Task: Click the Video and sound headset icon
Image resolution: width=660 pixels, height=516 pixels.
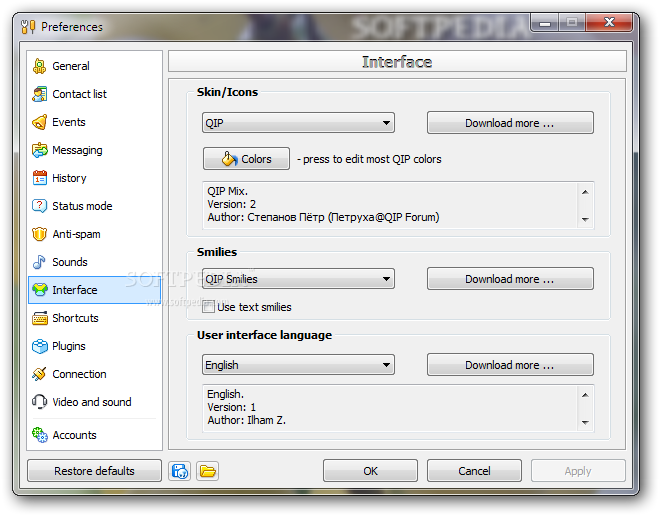Action: (40, 402)
